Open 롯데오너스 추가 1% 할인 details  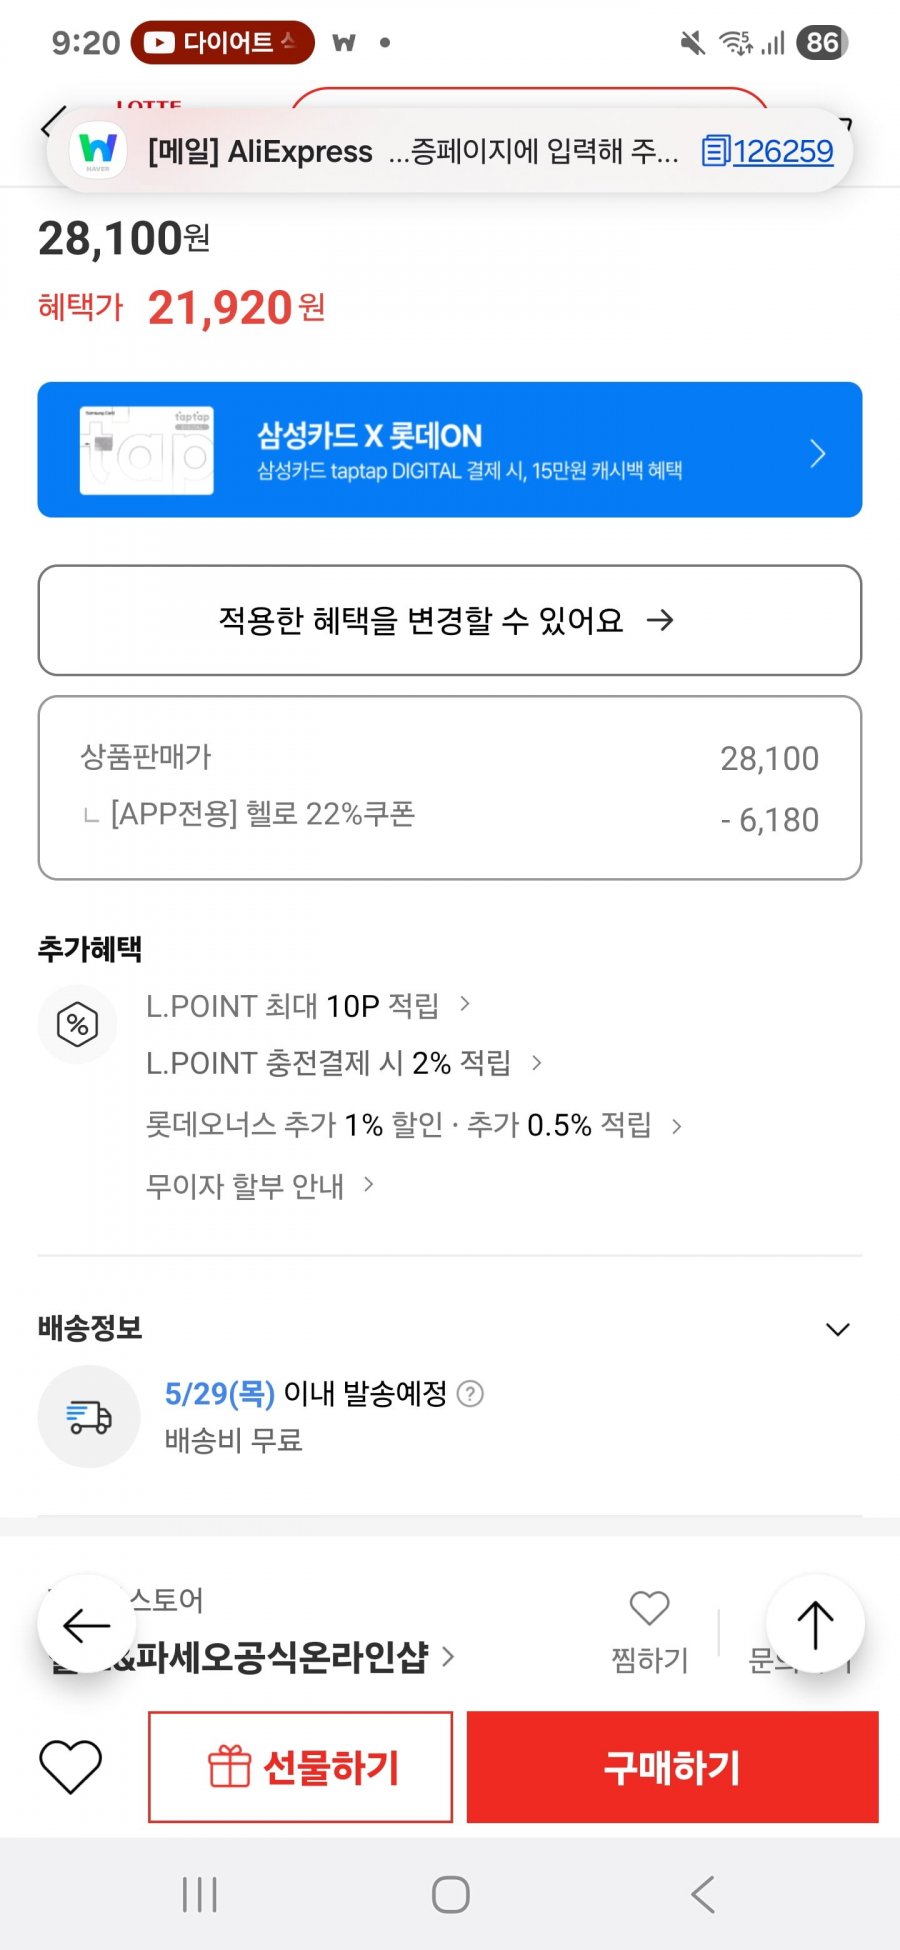pyautogui.click(x=413, y=1125)
